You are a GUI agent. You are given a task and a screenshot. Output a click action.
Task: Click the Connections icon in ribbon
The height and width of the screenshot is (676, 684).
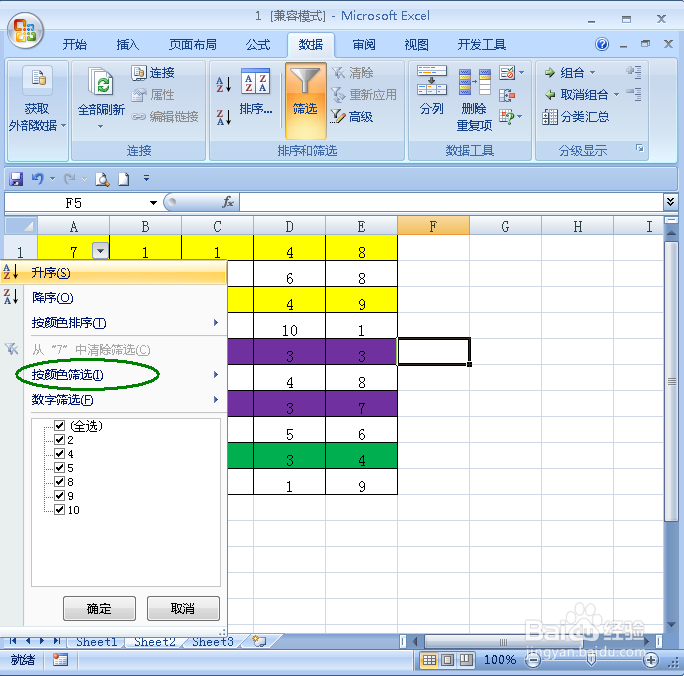click(139, 73)
